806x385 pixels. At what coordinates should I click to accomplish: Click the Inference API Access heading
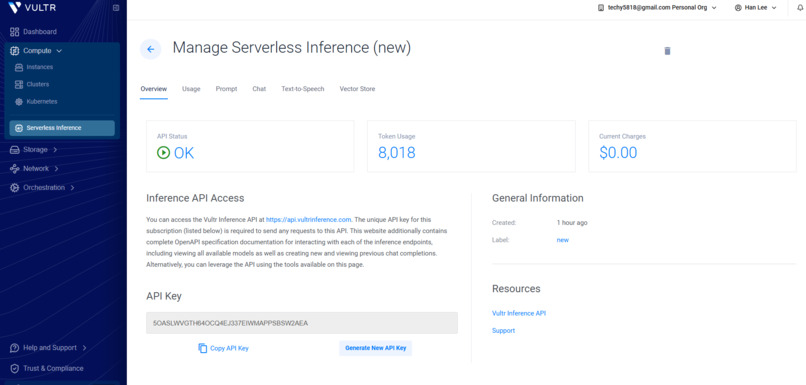195,198
